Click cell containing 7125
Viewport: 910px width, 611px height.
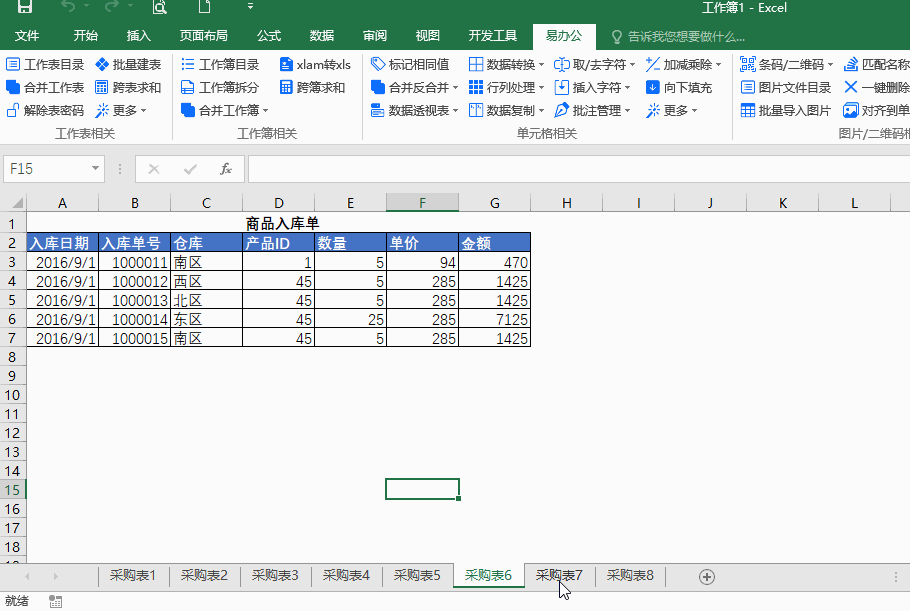(494, 319)
